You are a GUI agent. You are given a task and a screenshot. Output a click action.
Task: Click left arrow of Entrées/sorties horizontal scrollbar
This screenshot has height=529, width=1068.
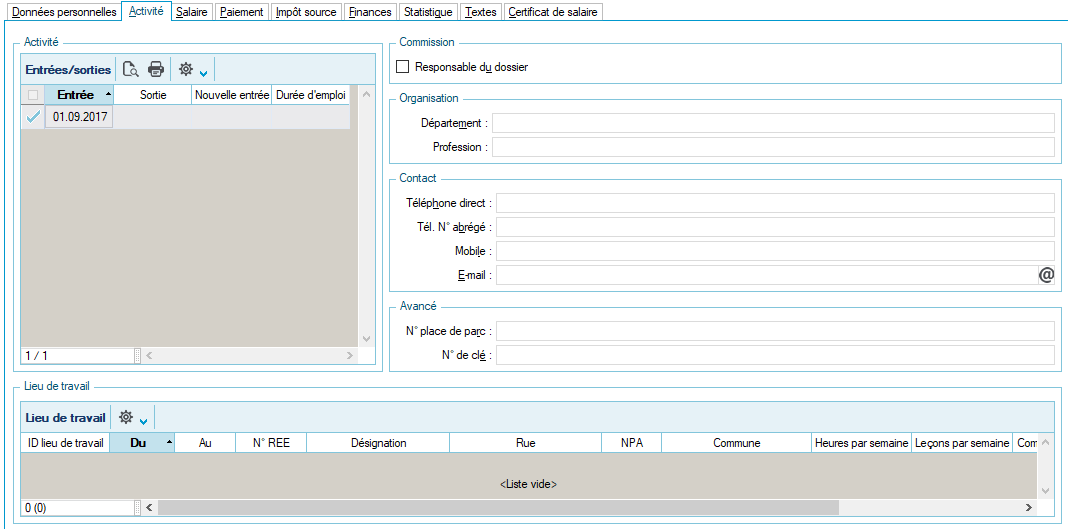(x=149, y=355)
